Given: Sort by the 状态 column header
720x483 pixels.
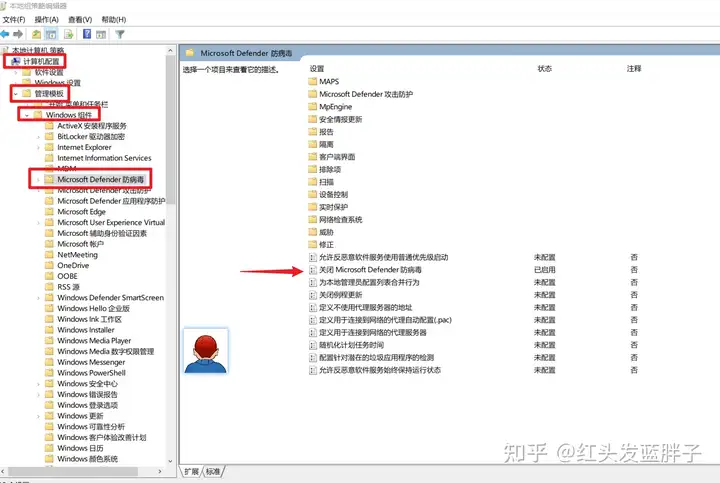Looking at the screenshot, I should 545,68.
